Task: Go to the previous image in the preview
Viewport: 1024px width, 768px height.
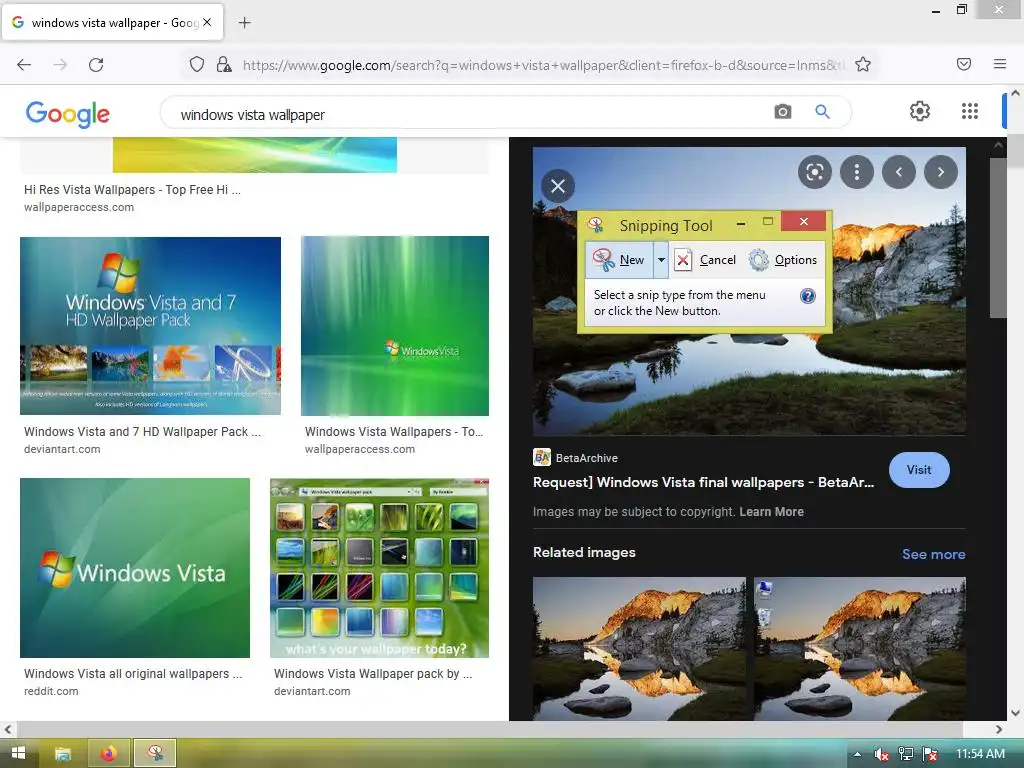Action: click(x=899, y=172)
